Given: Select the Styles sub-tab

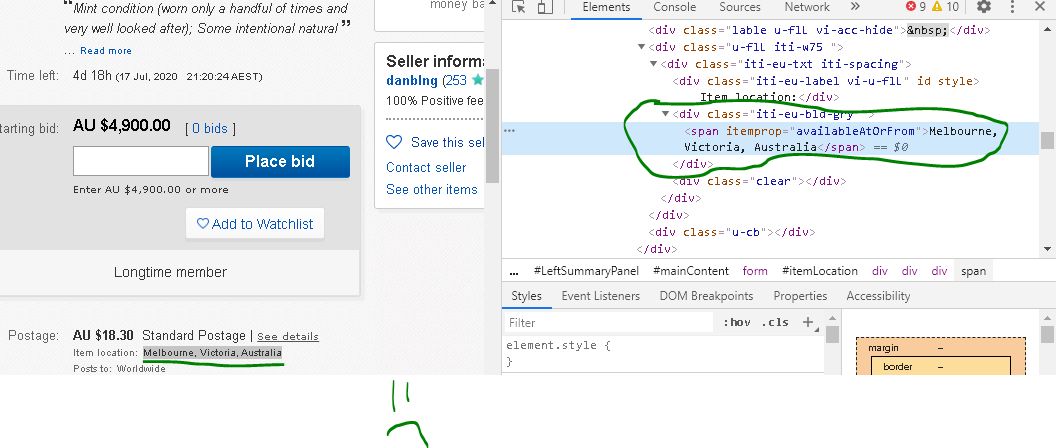Looking at the screenshot, I should pyautogui.click(x=527, y=296).
